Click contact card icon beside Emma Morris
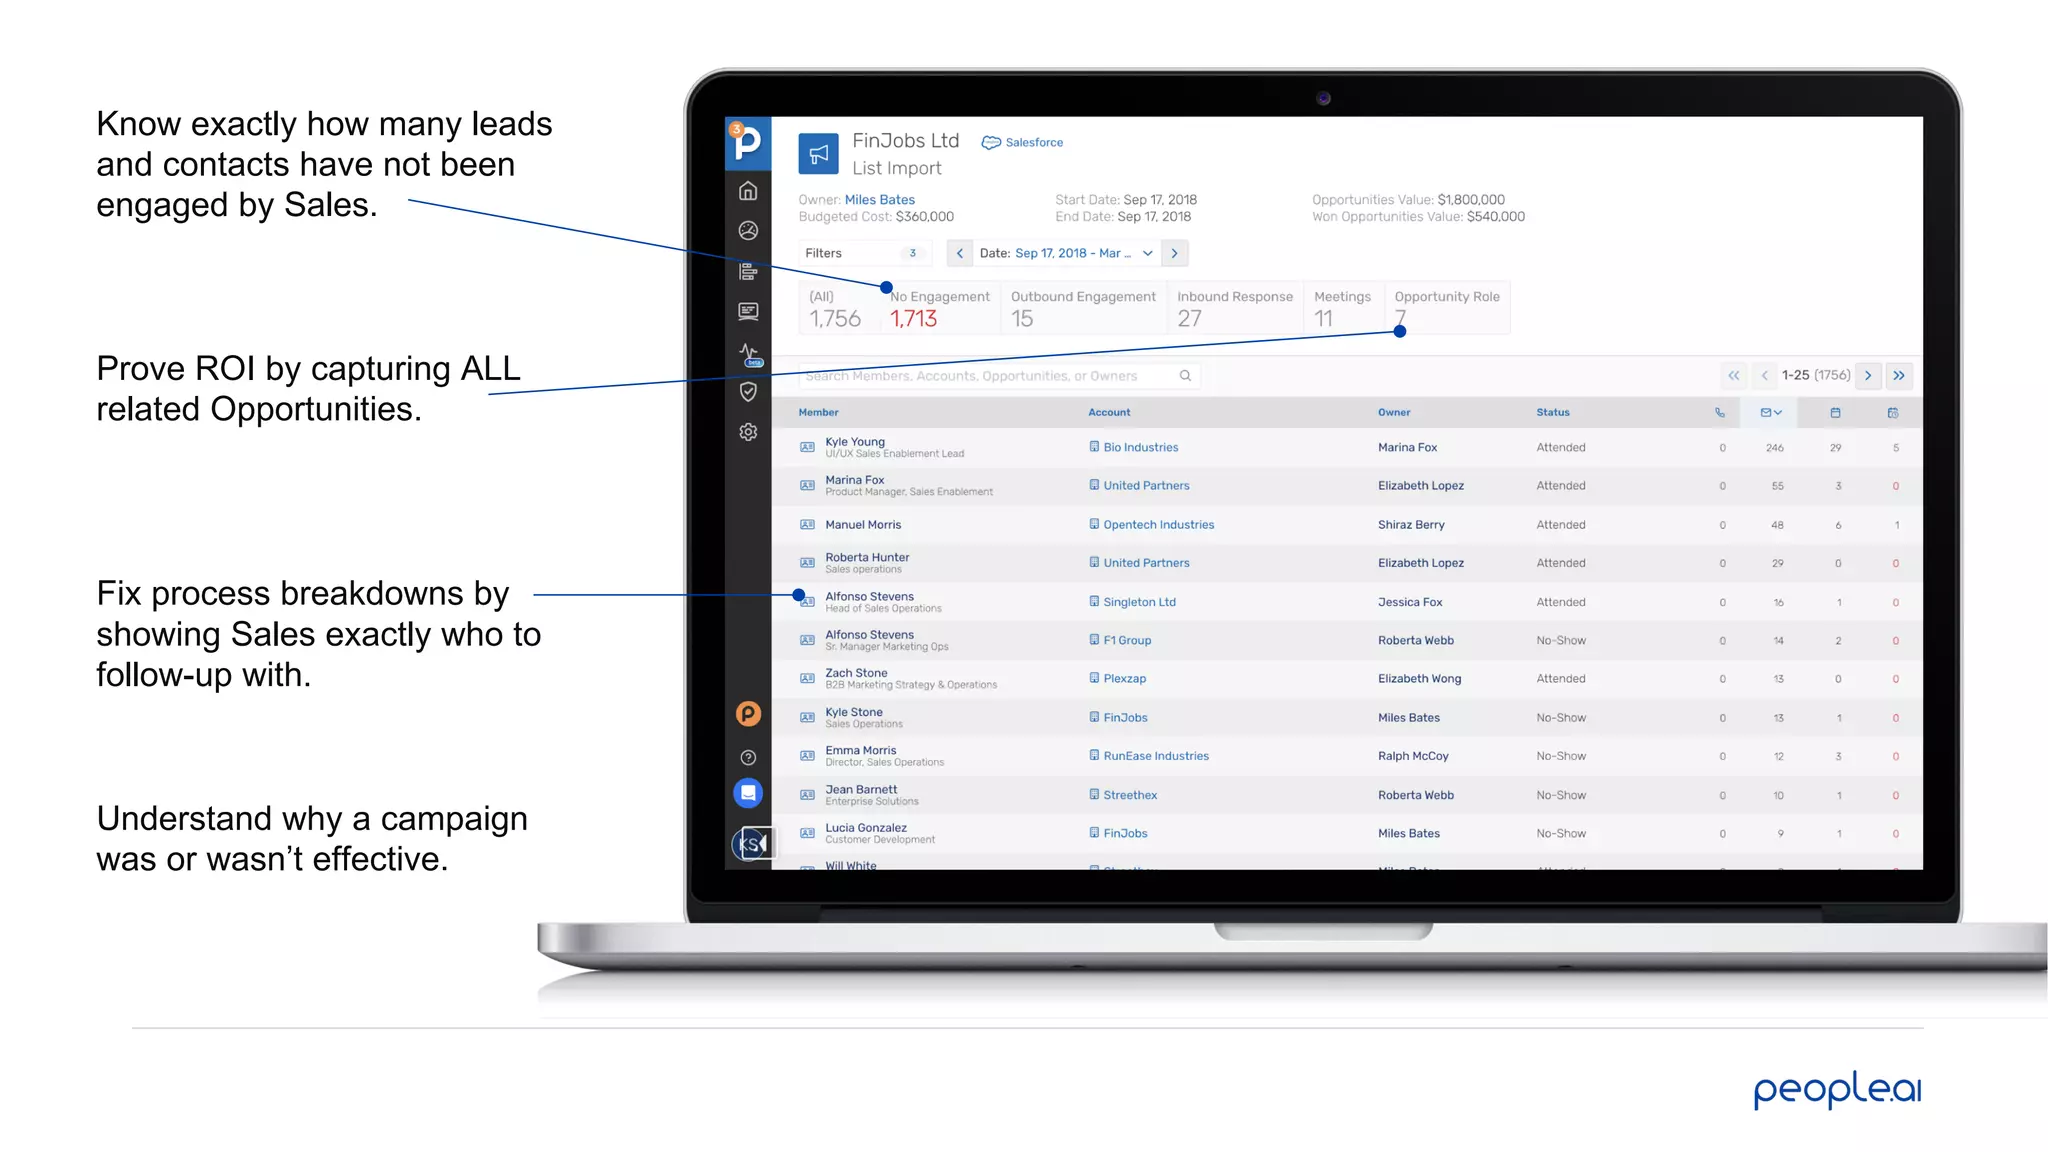Screen dimensions: 2048x1152 tap(807, 756)
